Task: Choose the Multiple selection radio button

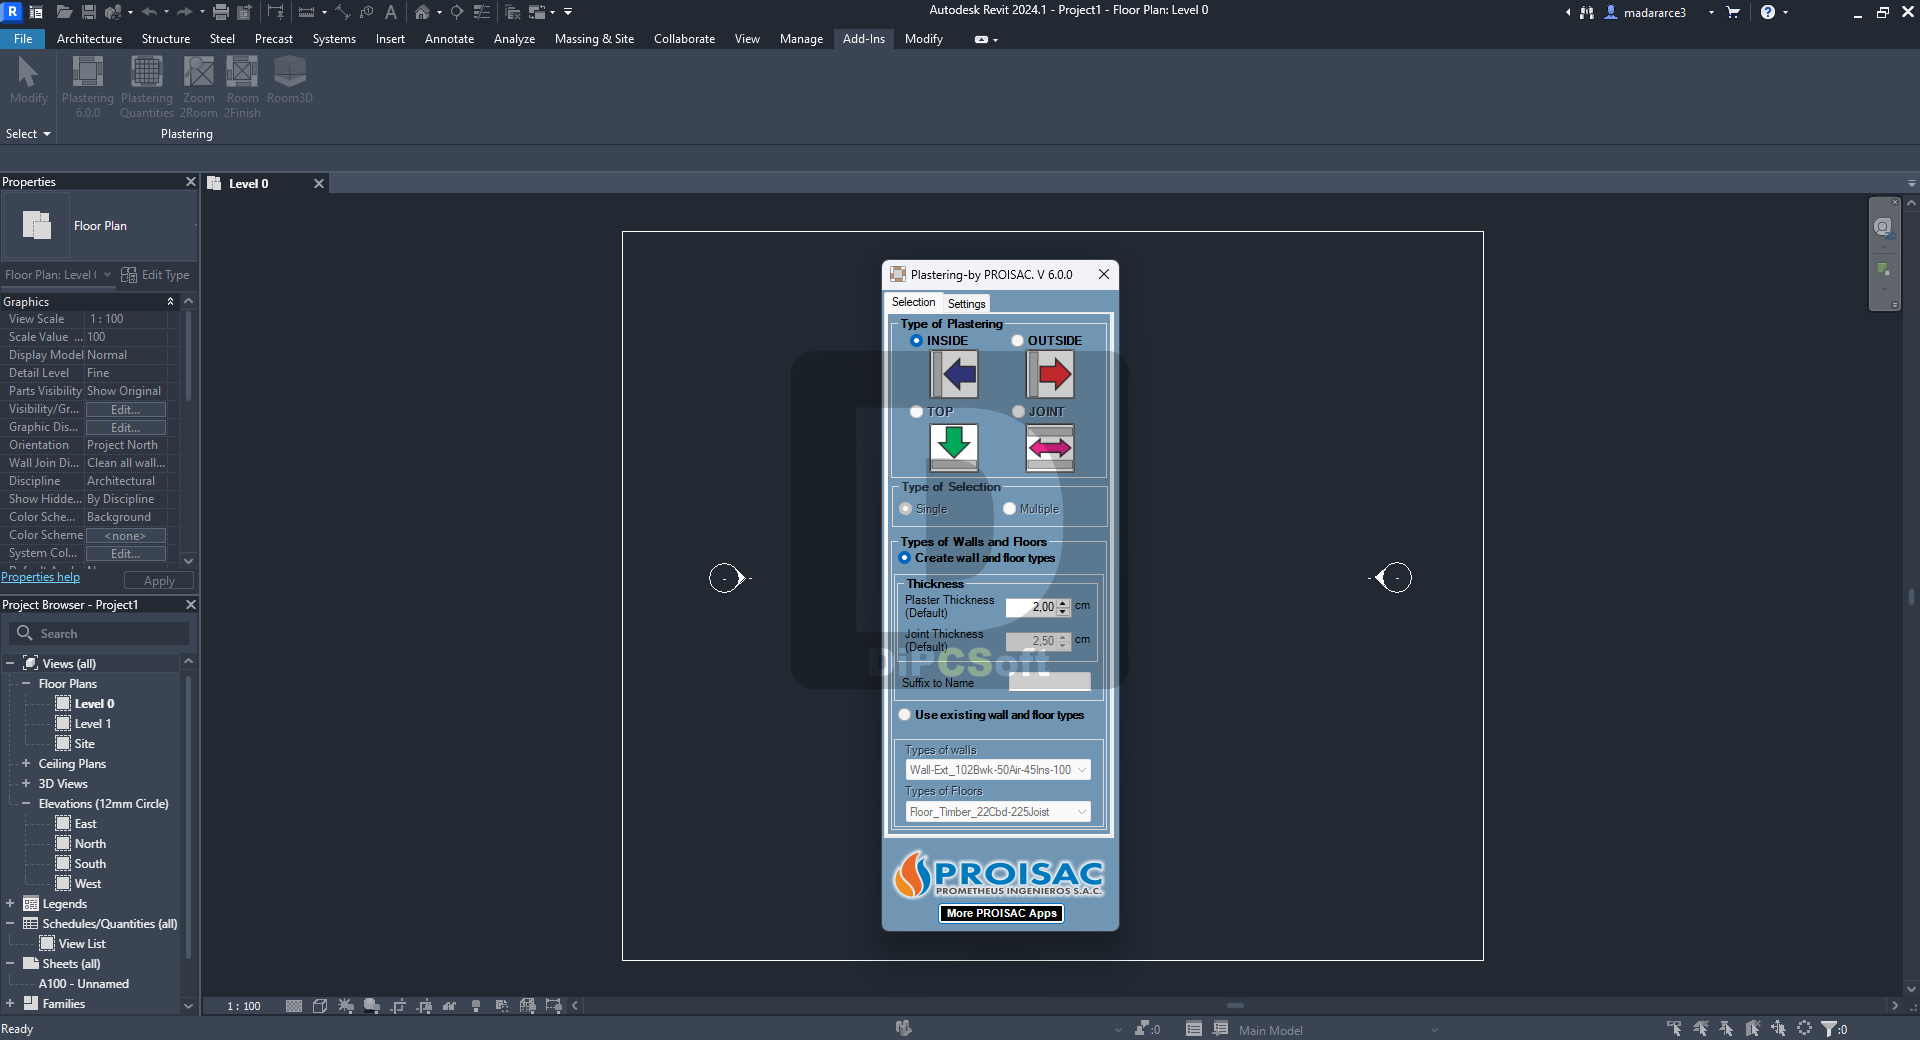Action: point(1009,509)
